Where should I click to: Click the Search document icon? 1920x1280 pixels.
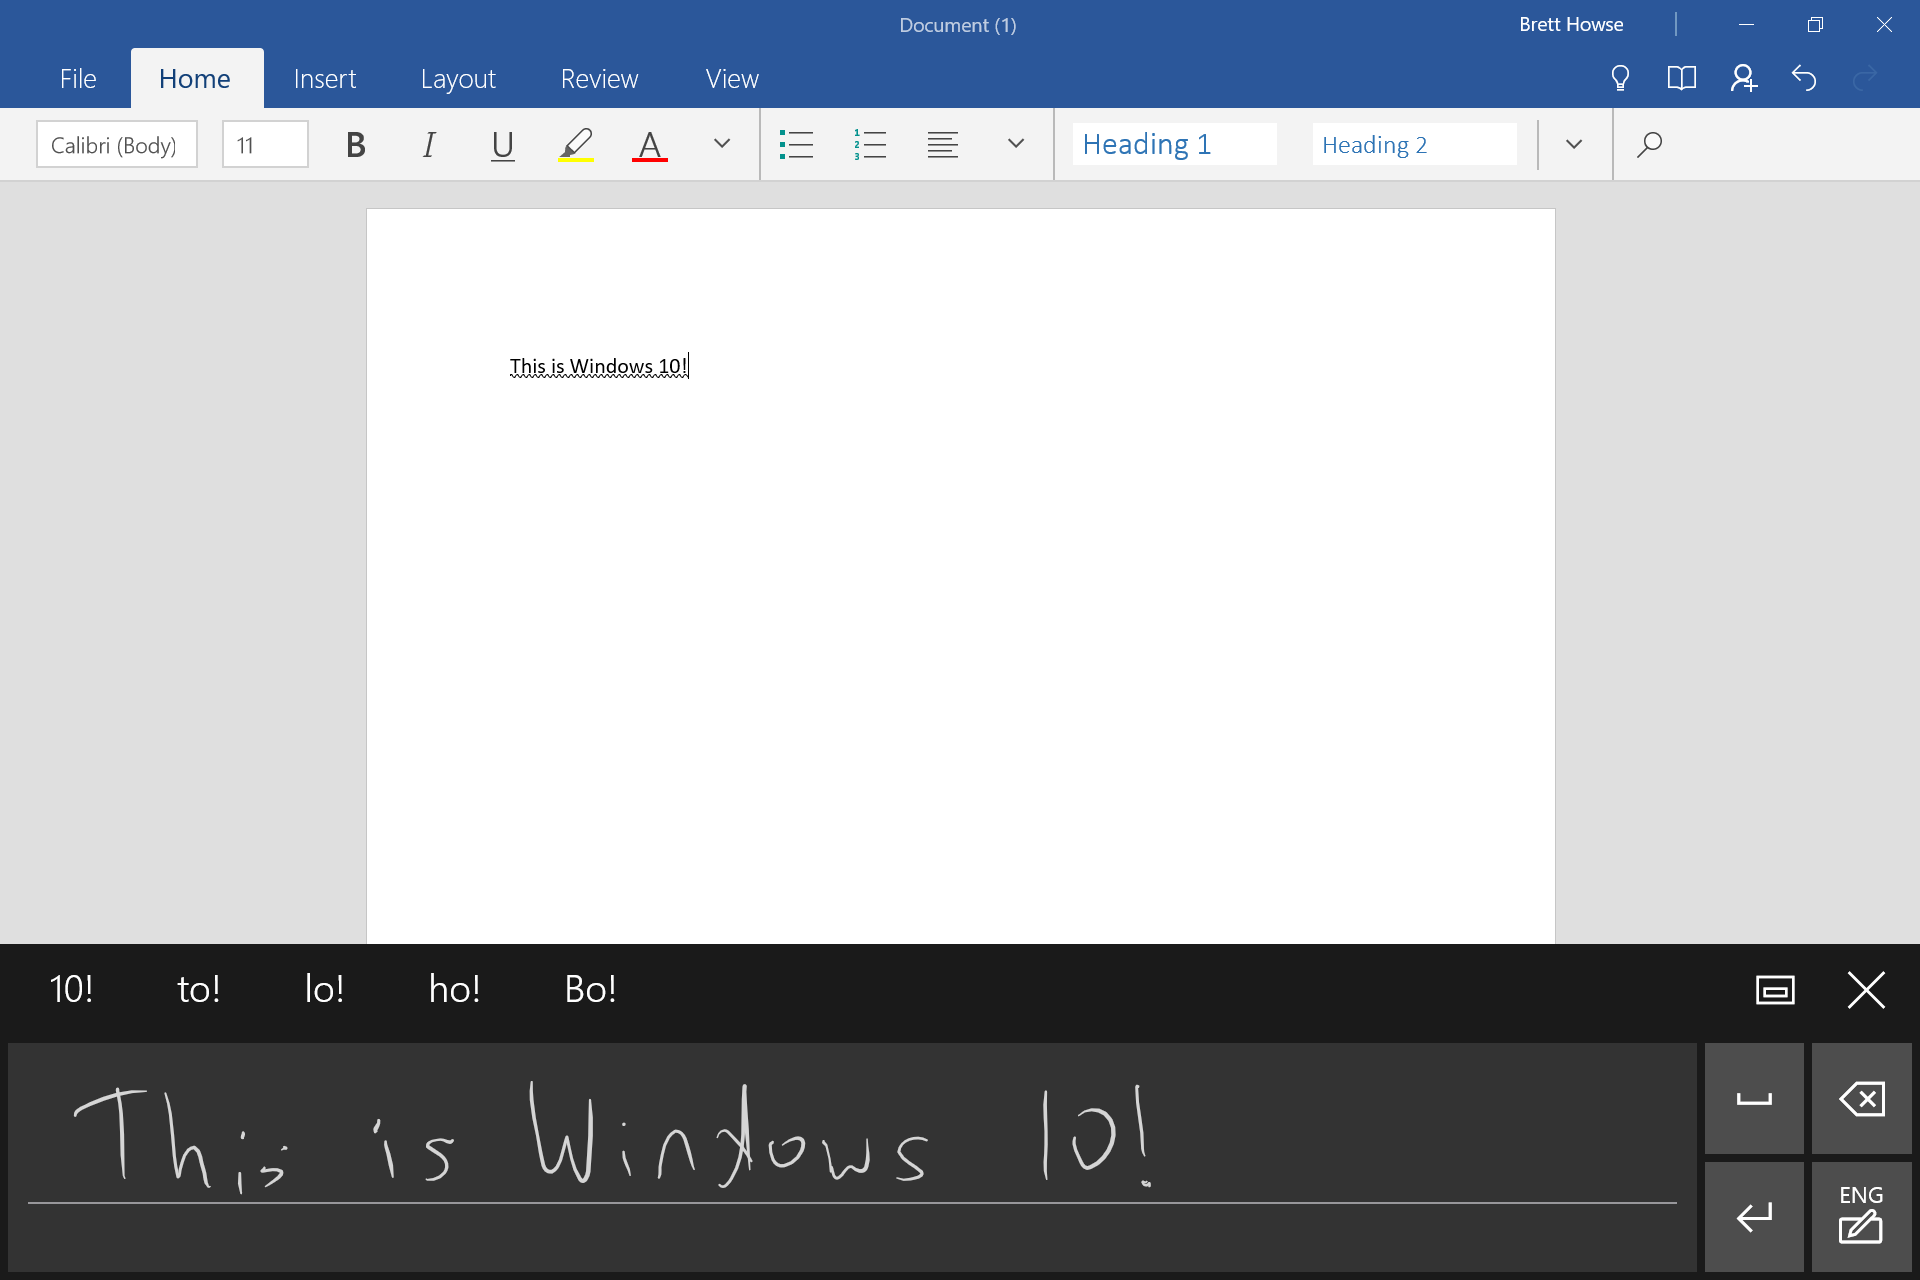[x=1649, y=143]
